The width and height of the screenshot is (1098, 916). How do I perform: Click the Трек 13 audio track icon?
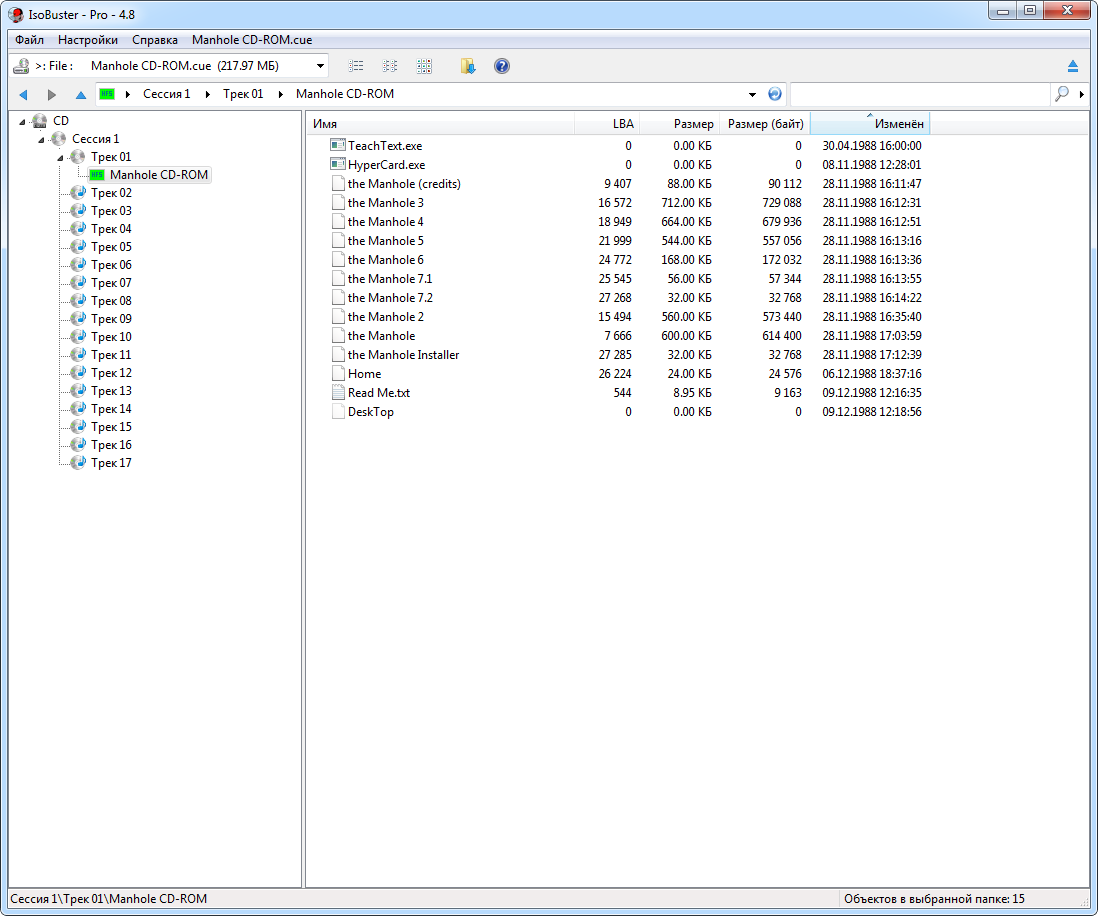point(78,391)
